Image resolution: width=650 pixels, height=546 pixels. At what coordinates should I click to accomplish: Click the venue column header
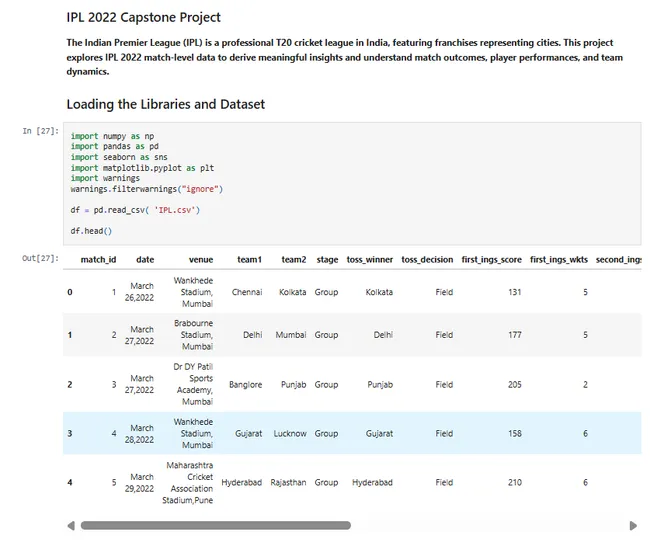coord(201,260)
